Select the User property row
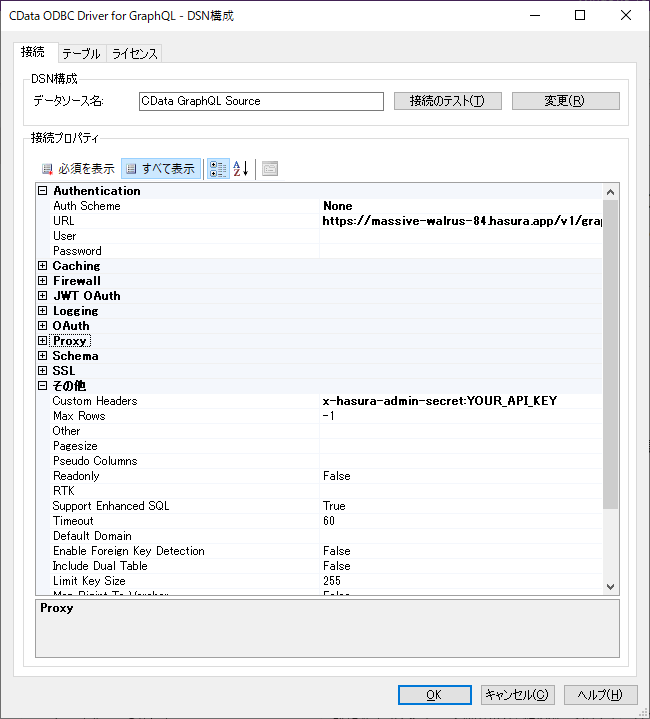The height and width of the screenshot is (719, 650). 327,236
